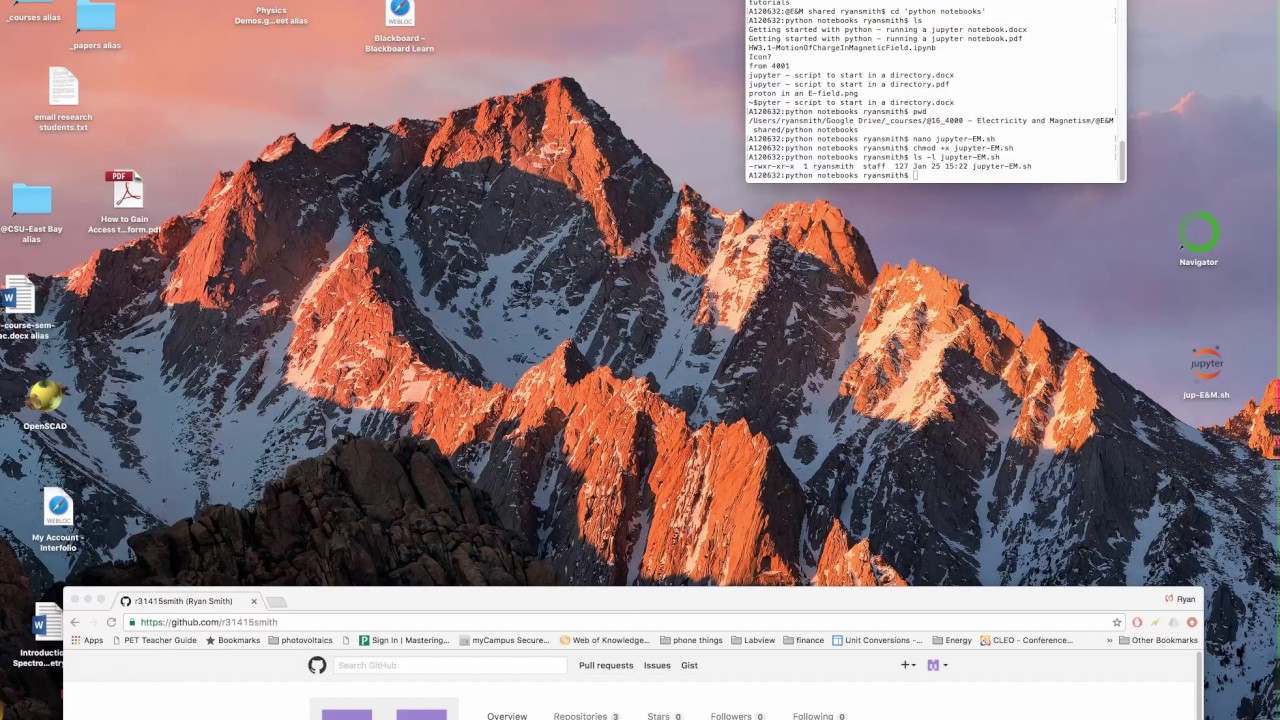Open a new Chrome tab

(277, 601)
